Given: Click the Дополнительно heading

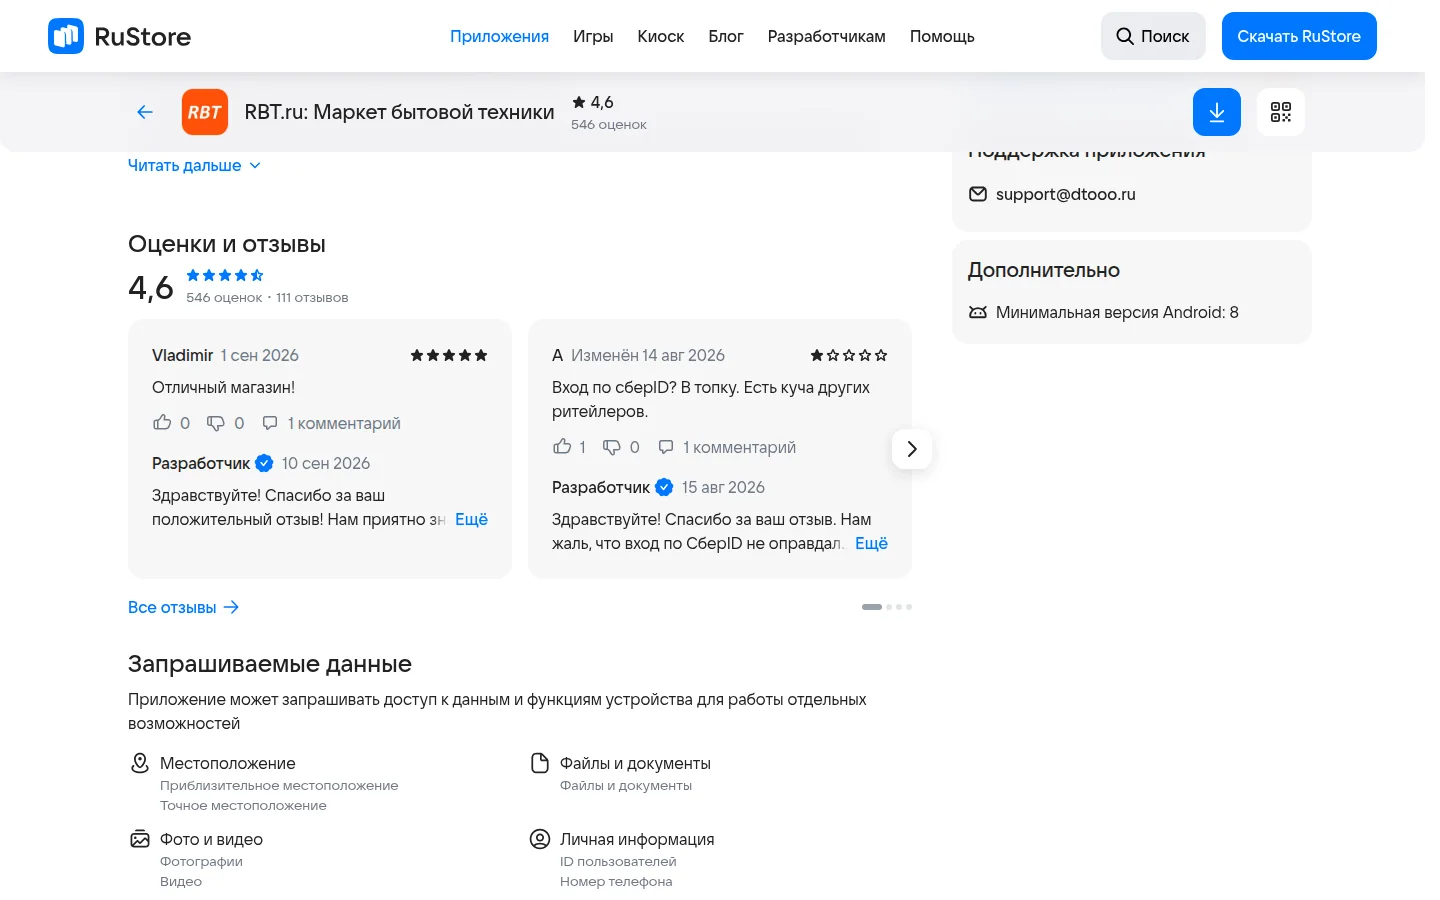Looking at the screenshot, I should (x=1044, y=270).
